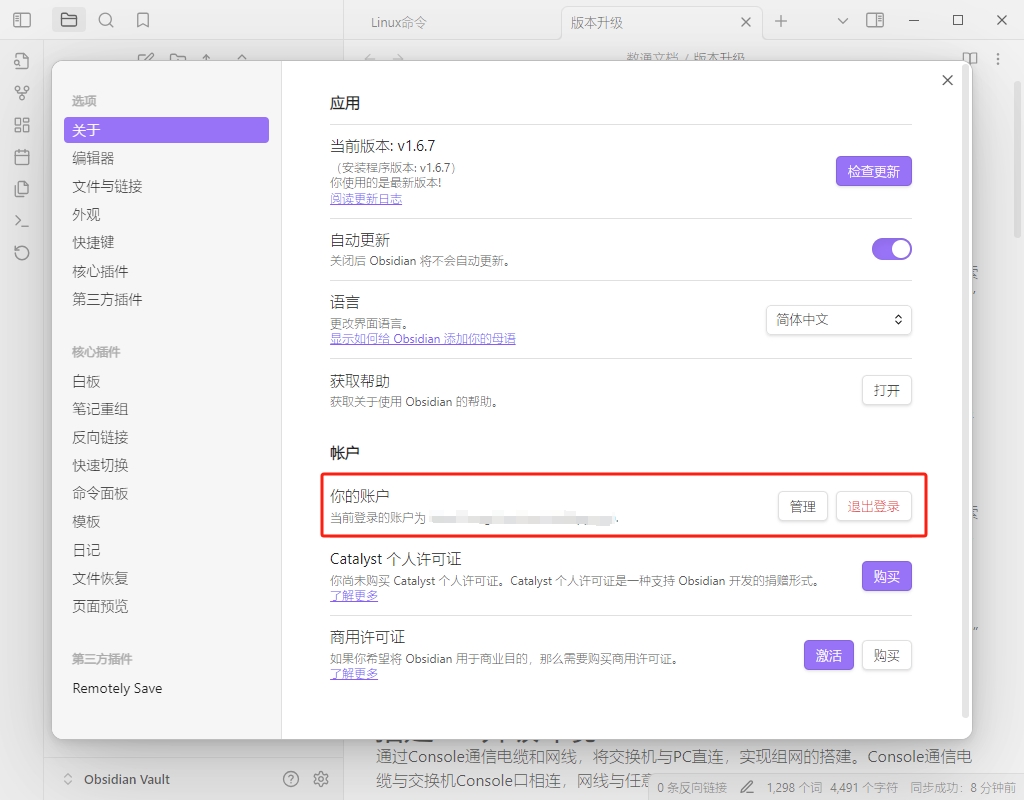
Task: Open command palette ribbon icon
Action: [21, 220]
